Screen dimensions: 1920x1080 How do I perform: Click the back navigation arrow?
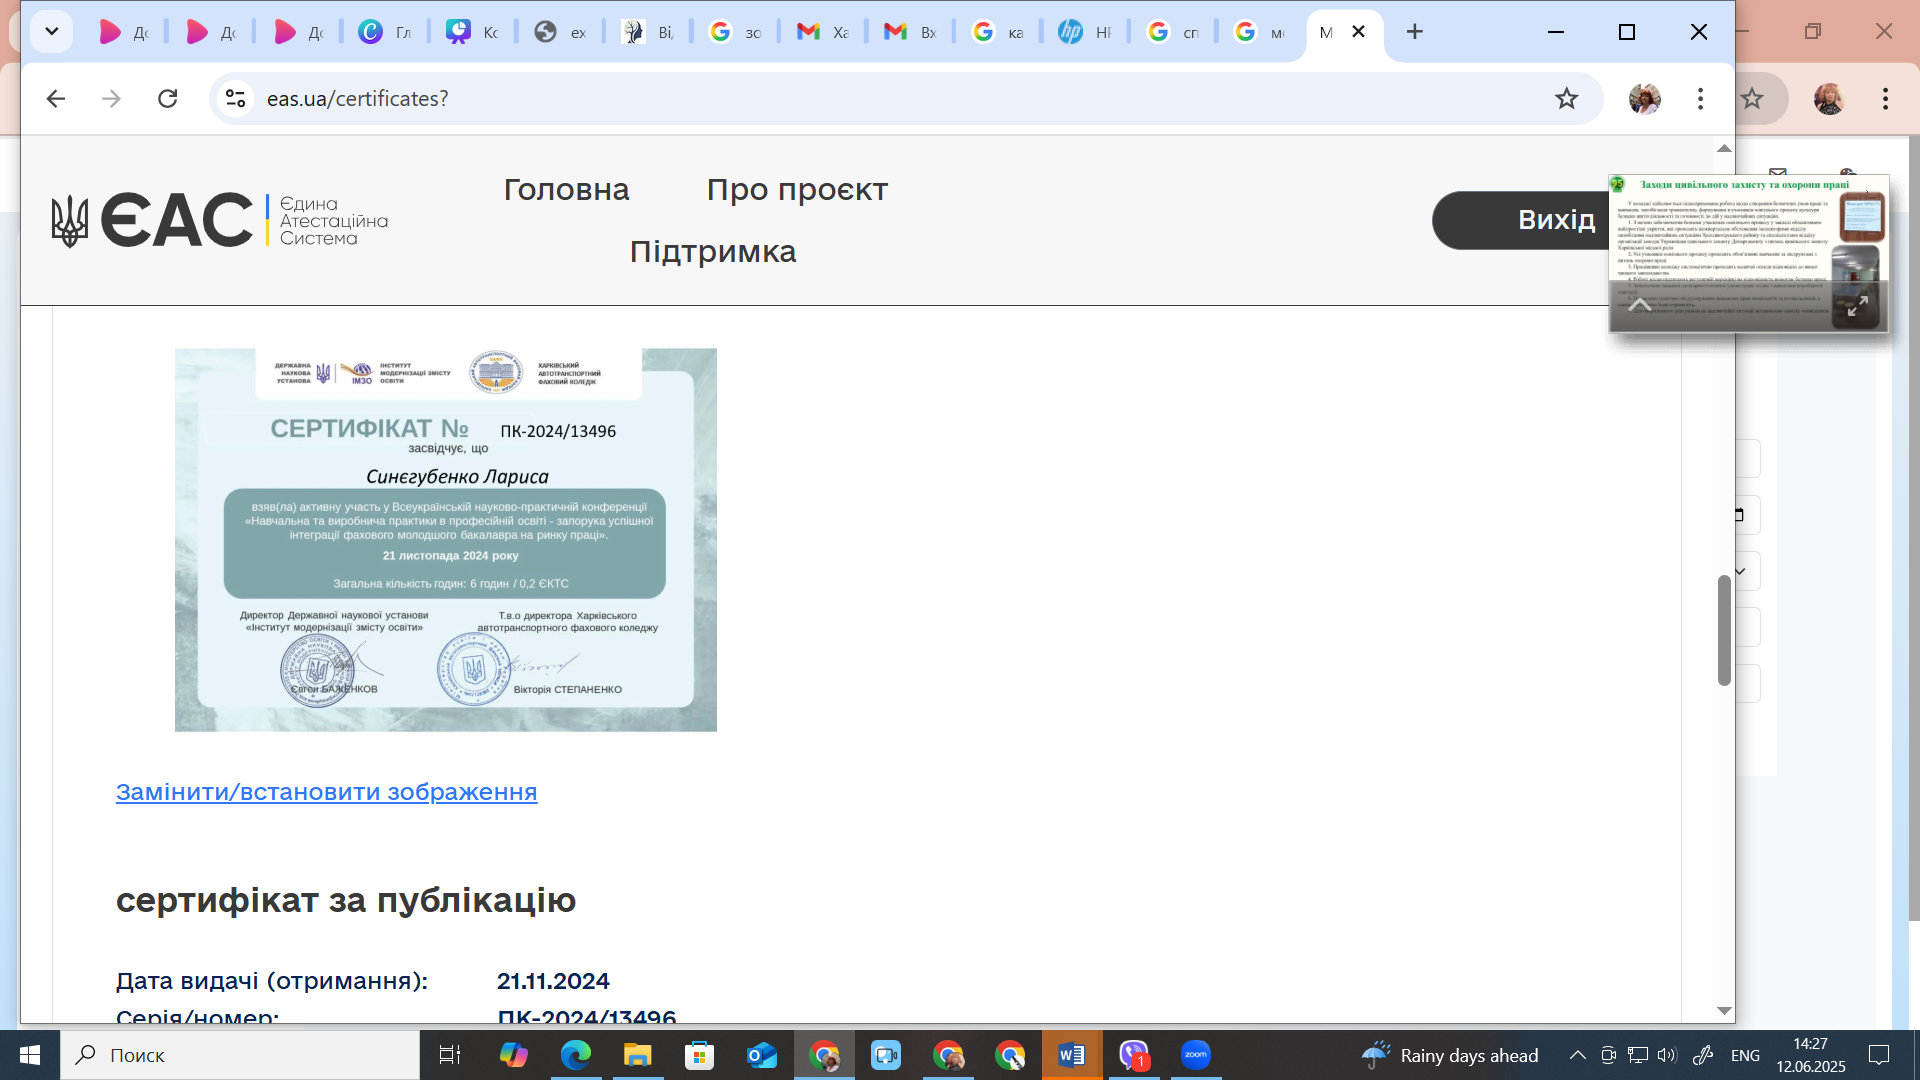click(56, 98)
